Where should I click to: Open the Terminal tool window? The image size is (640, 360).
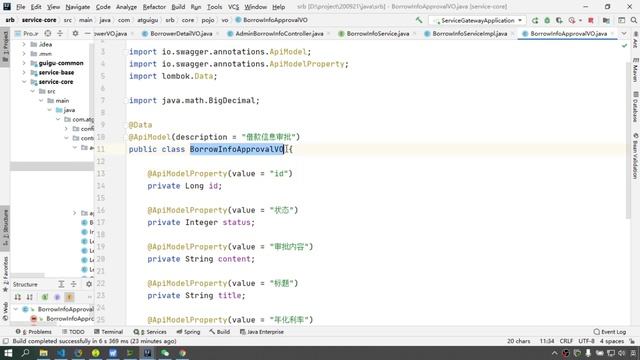coord(109,332)
